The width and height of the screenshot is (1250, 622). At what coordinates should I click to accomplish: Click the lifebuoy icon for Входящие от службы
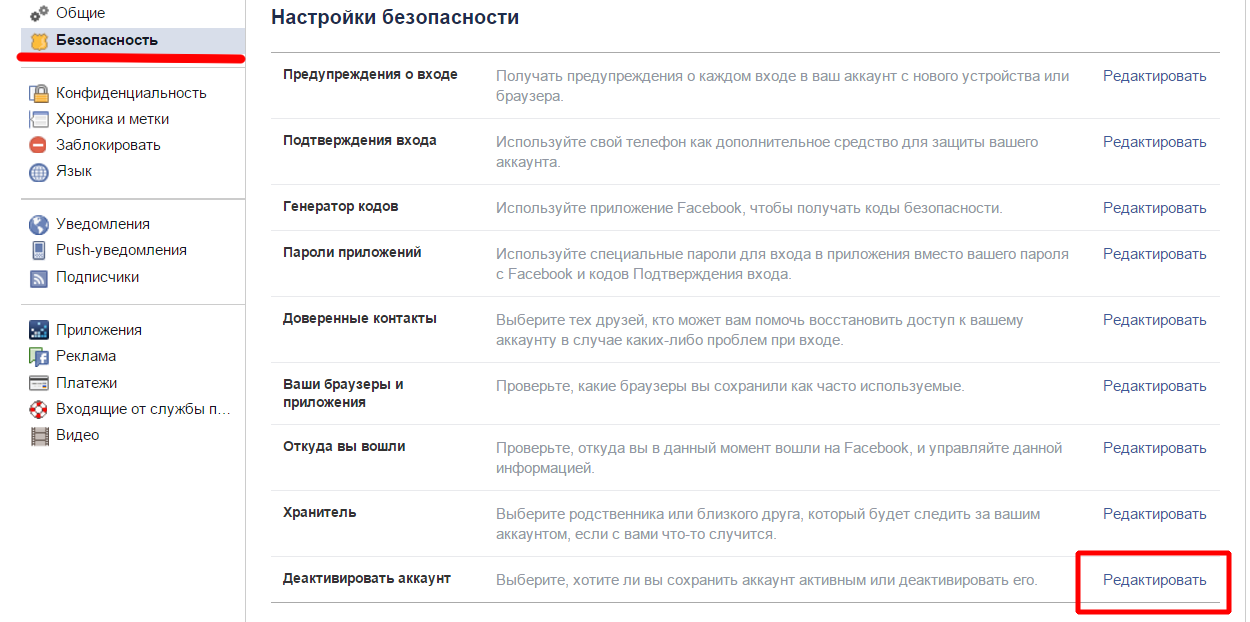39,409
